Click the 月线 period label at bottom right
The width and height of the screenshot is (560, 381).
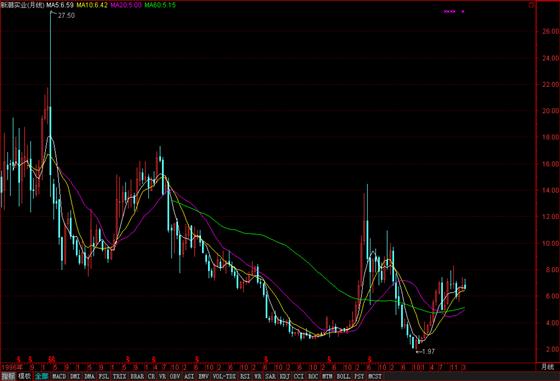[548, 367]
